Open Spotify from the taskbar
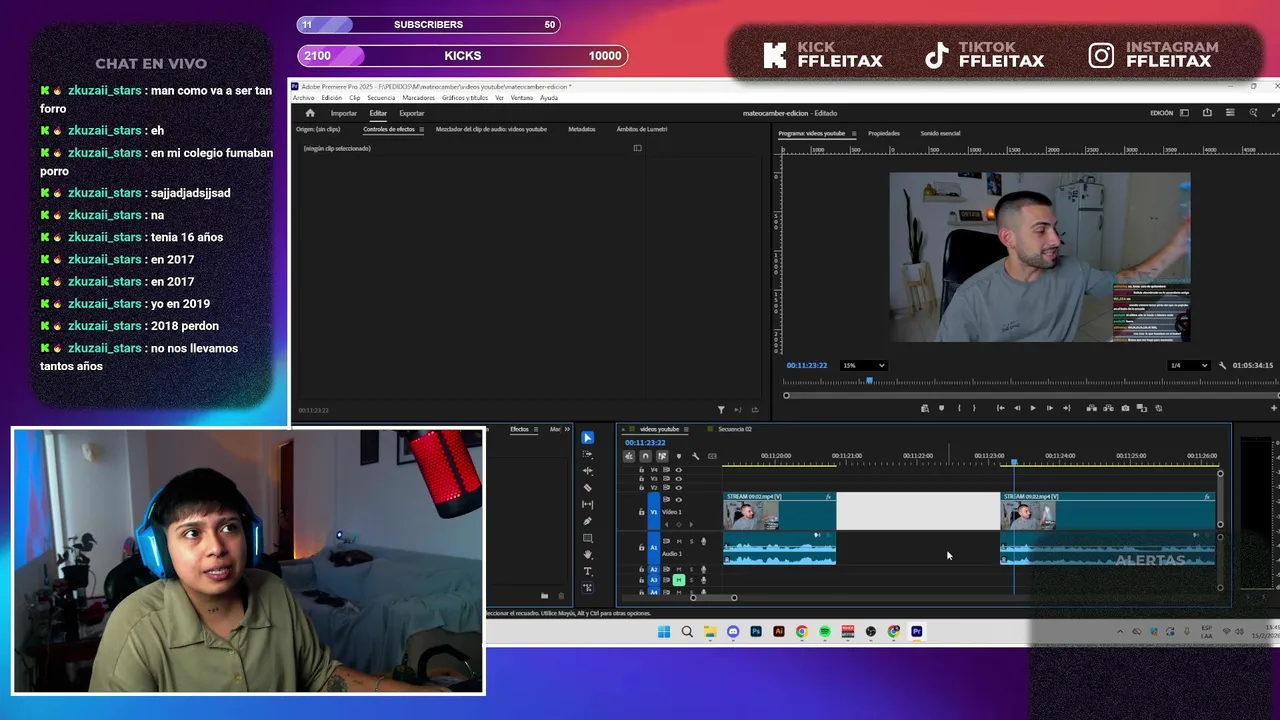 coord(824,632)
